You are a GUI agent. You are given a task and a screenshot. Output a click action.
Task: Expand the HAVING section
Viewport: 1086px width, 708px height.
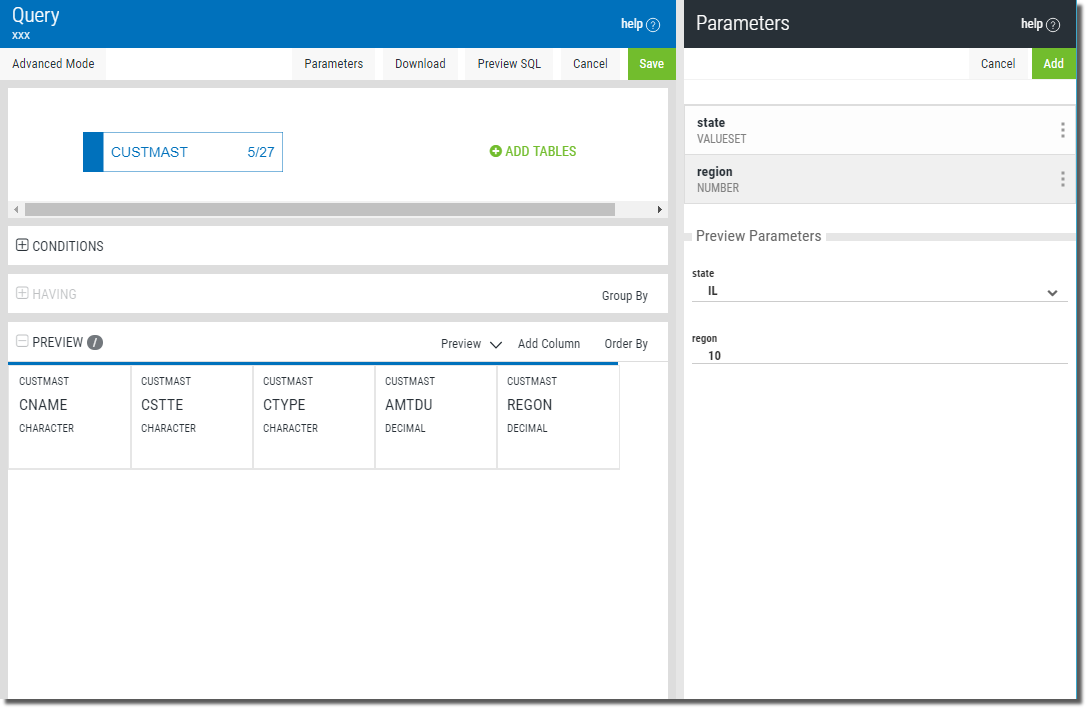[x=22, y=293]
